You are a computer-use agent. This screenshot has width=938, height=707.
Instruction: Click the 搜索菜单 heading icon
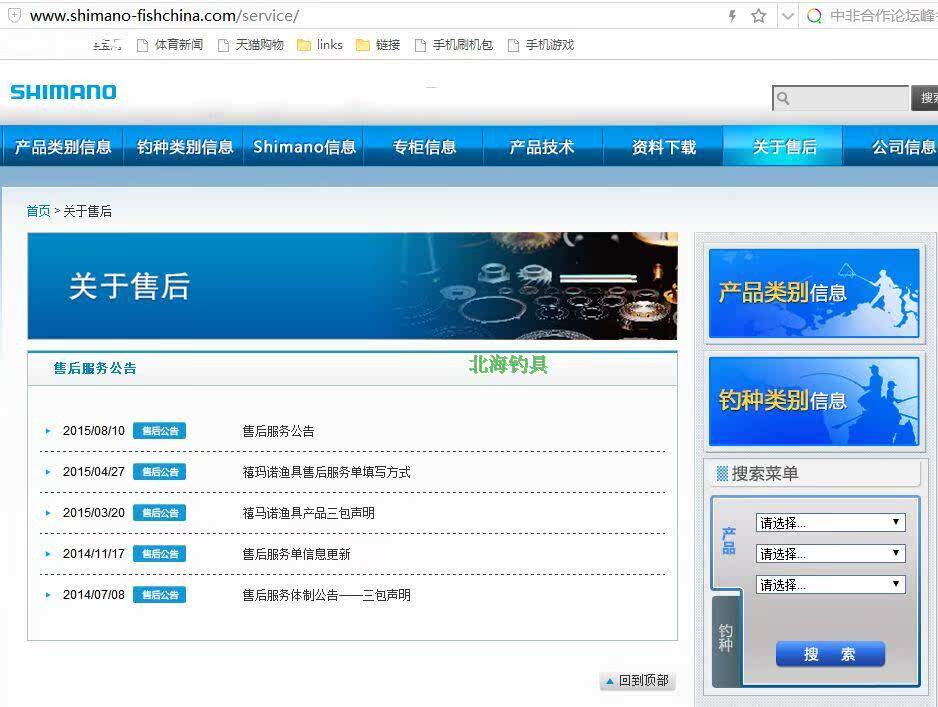[x=722, y=474]
